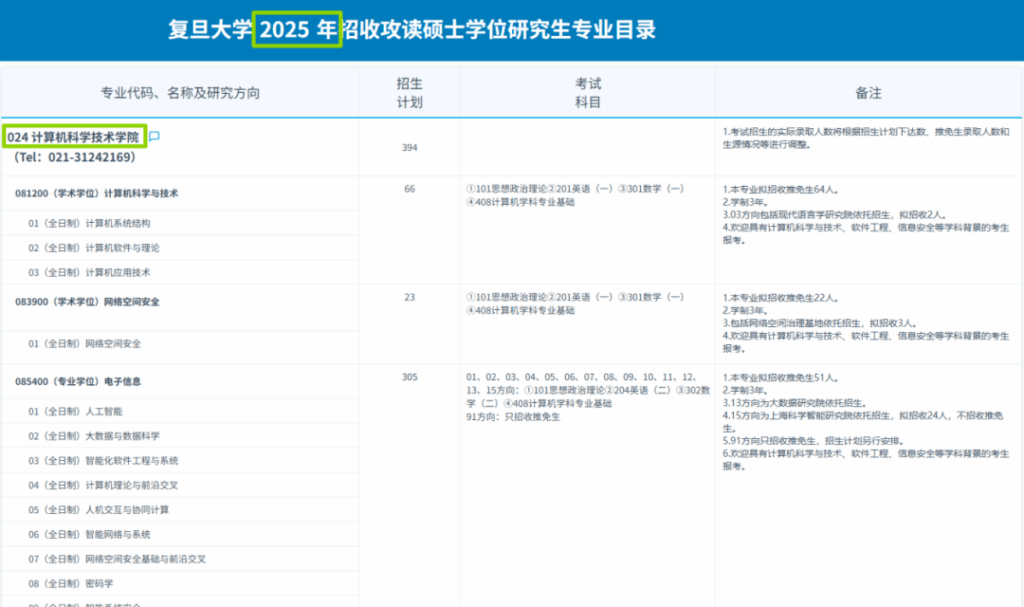Click the note 5.91方向只招收推免生
The image size is (1024, 607).
pos(813,441)
